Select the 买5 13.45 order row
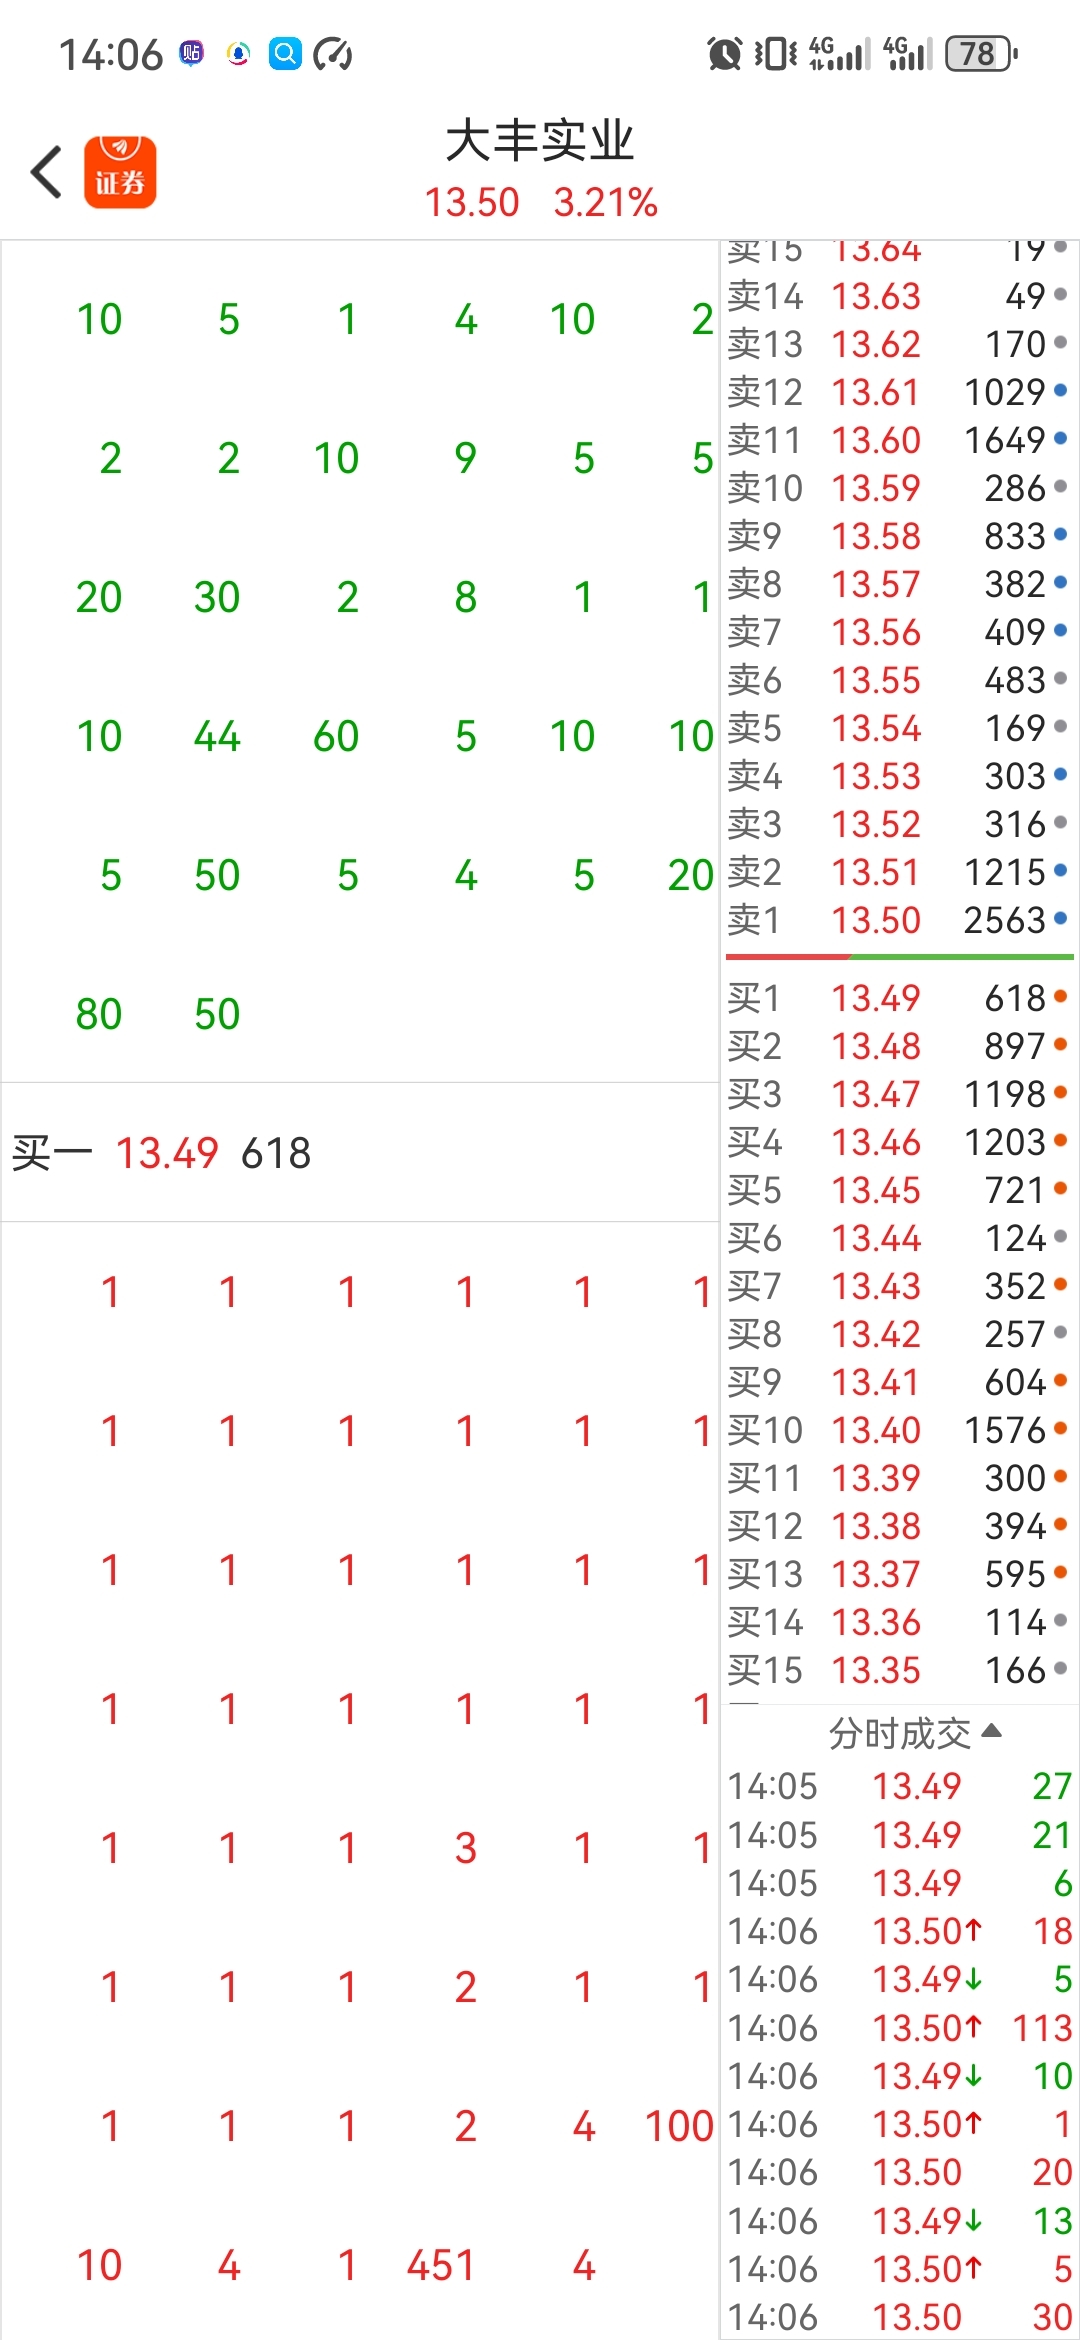 (x=898, y=1190)
